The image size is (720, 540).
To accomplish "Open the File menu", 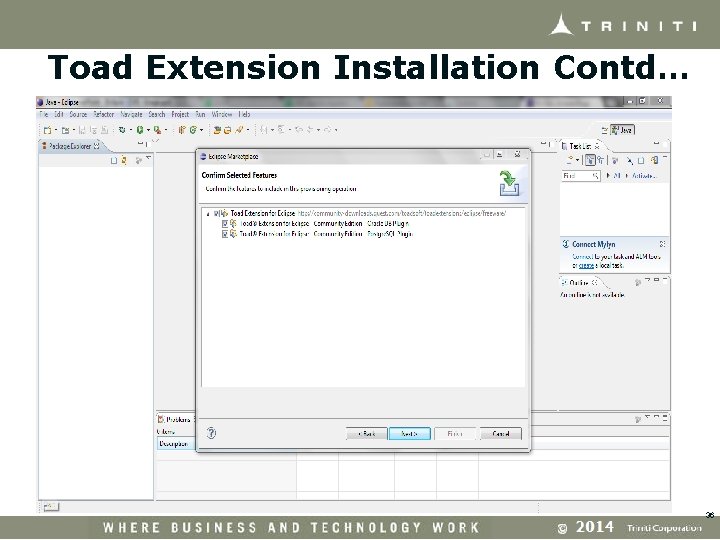I will [44, 114].
